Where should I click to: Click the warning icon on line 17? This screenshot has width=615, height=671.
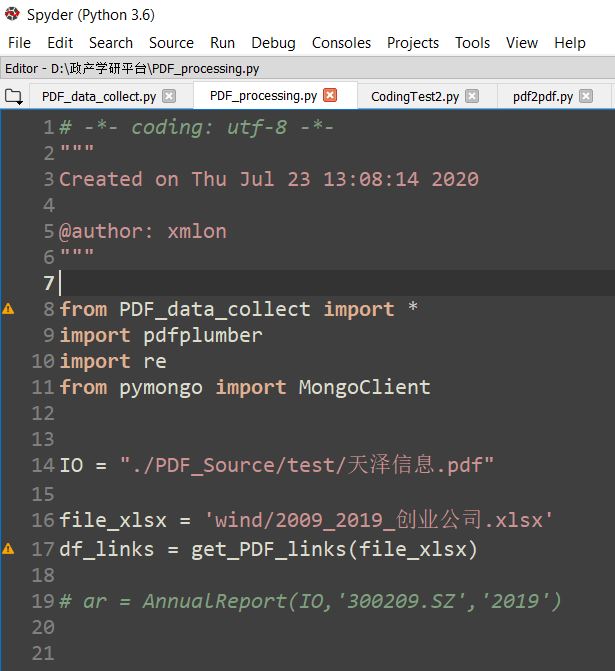(x=8, y=549)
